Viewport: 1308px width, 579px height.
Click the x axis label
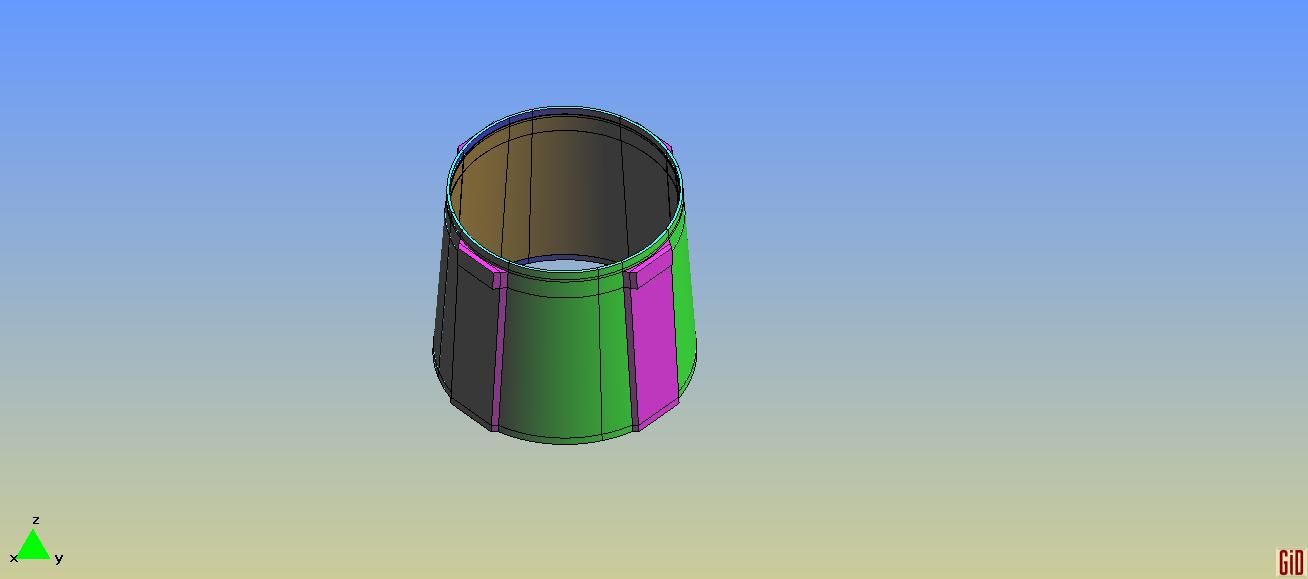tap(14, 558)
